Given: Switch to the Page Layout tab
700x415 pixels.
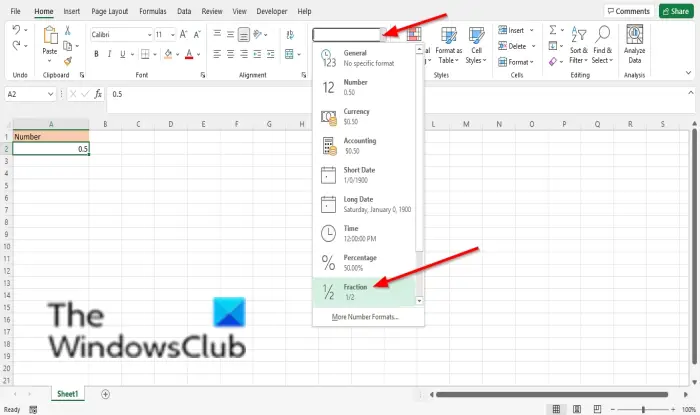Looking at the screenshot, I should point(109,11).
